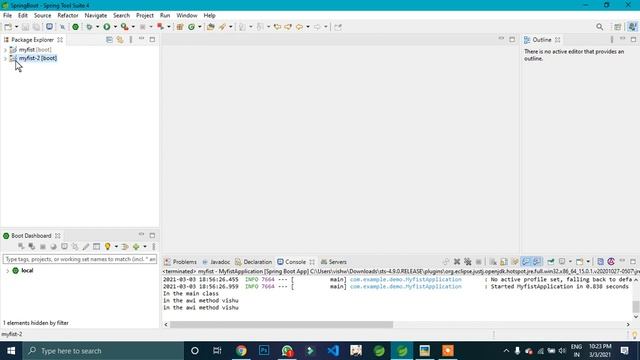The image size is (640, 360).
Task: Open the Run button dropdown arrow
Action: [x=115, y=27]
